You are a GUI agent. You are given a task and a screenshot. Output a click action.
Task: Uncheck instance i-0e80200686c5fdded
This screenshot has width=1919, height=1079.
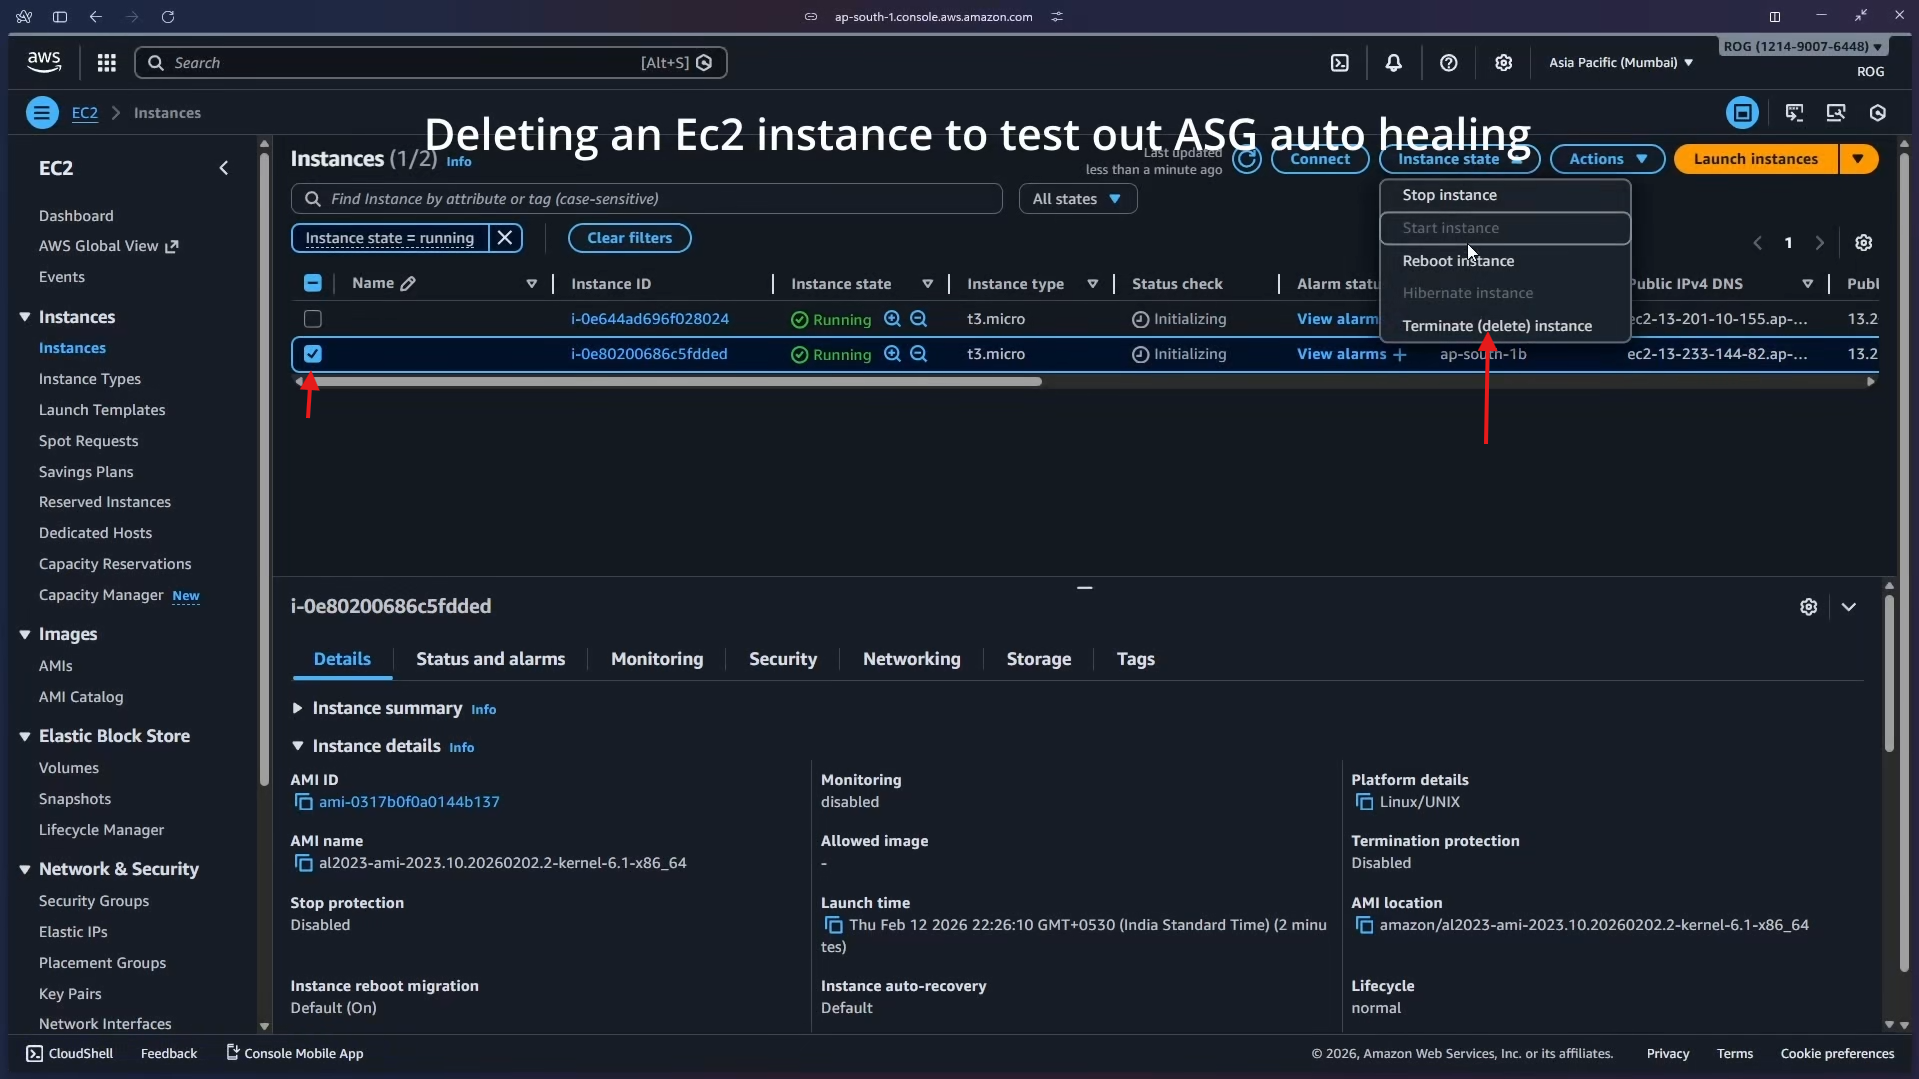312,354
